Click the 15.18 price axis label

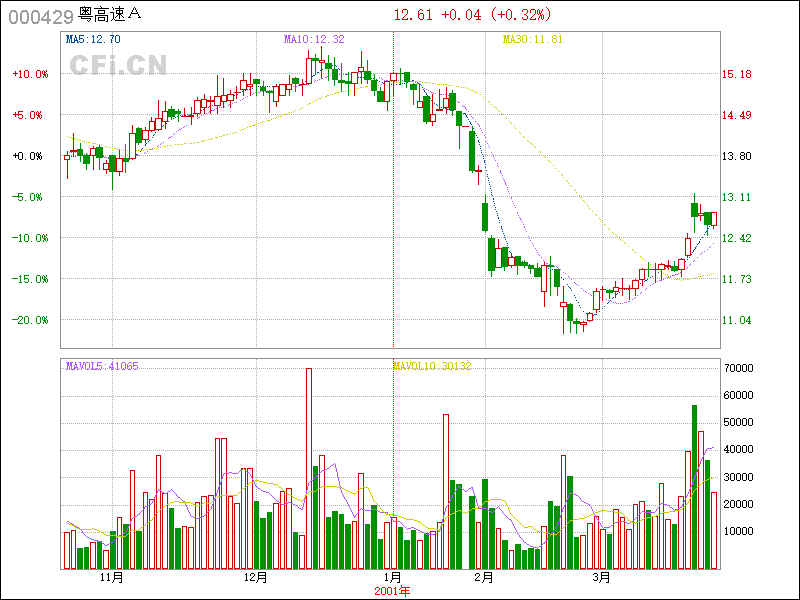click(x=737, y=74)
